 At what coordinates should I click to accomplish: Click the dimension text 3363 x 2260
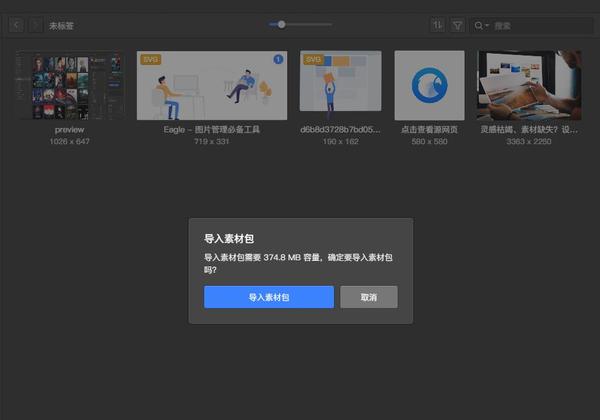pos(529,142)
